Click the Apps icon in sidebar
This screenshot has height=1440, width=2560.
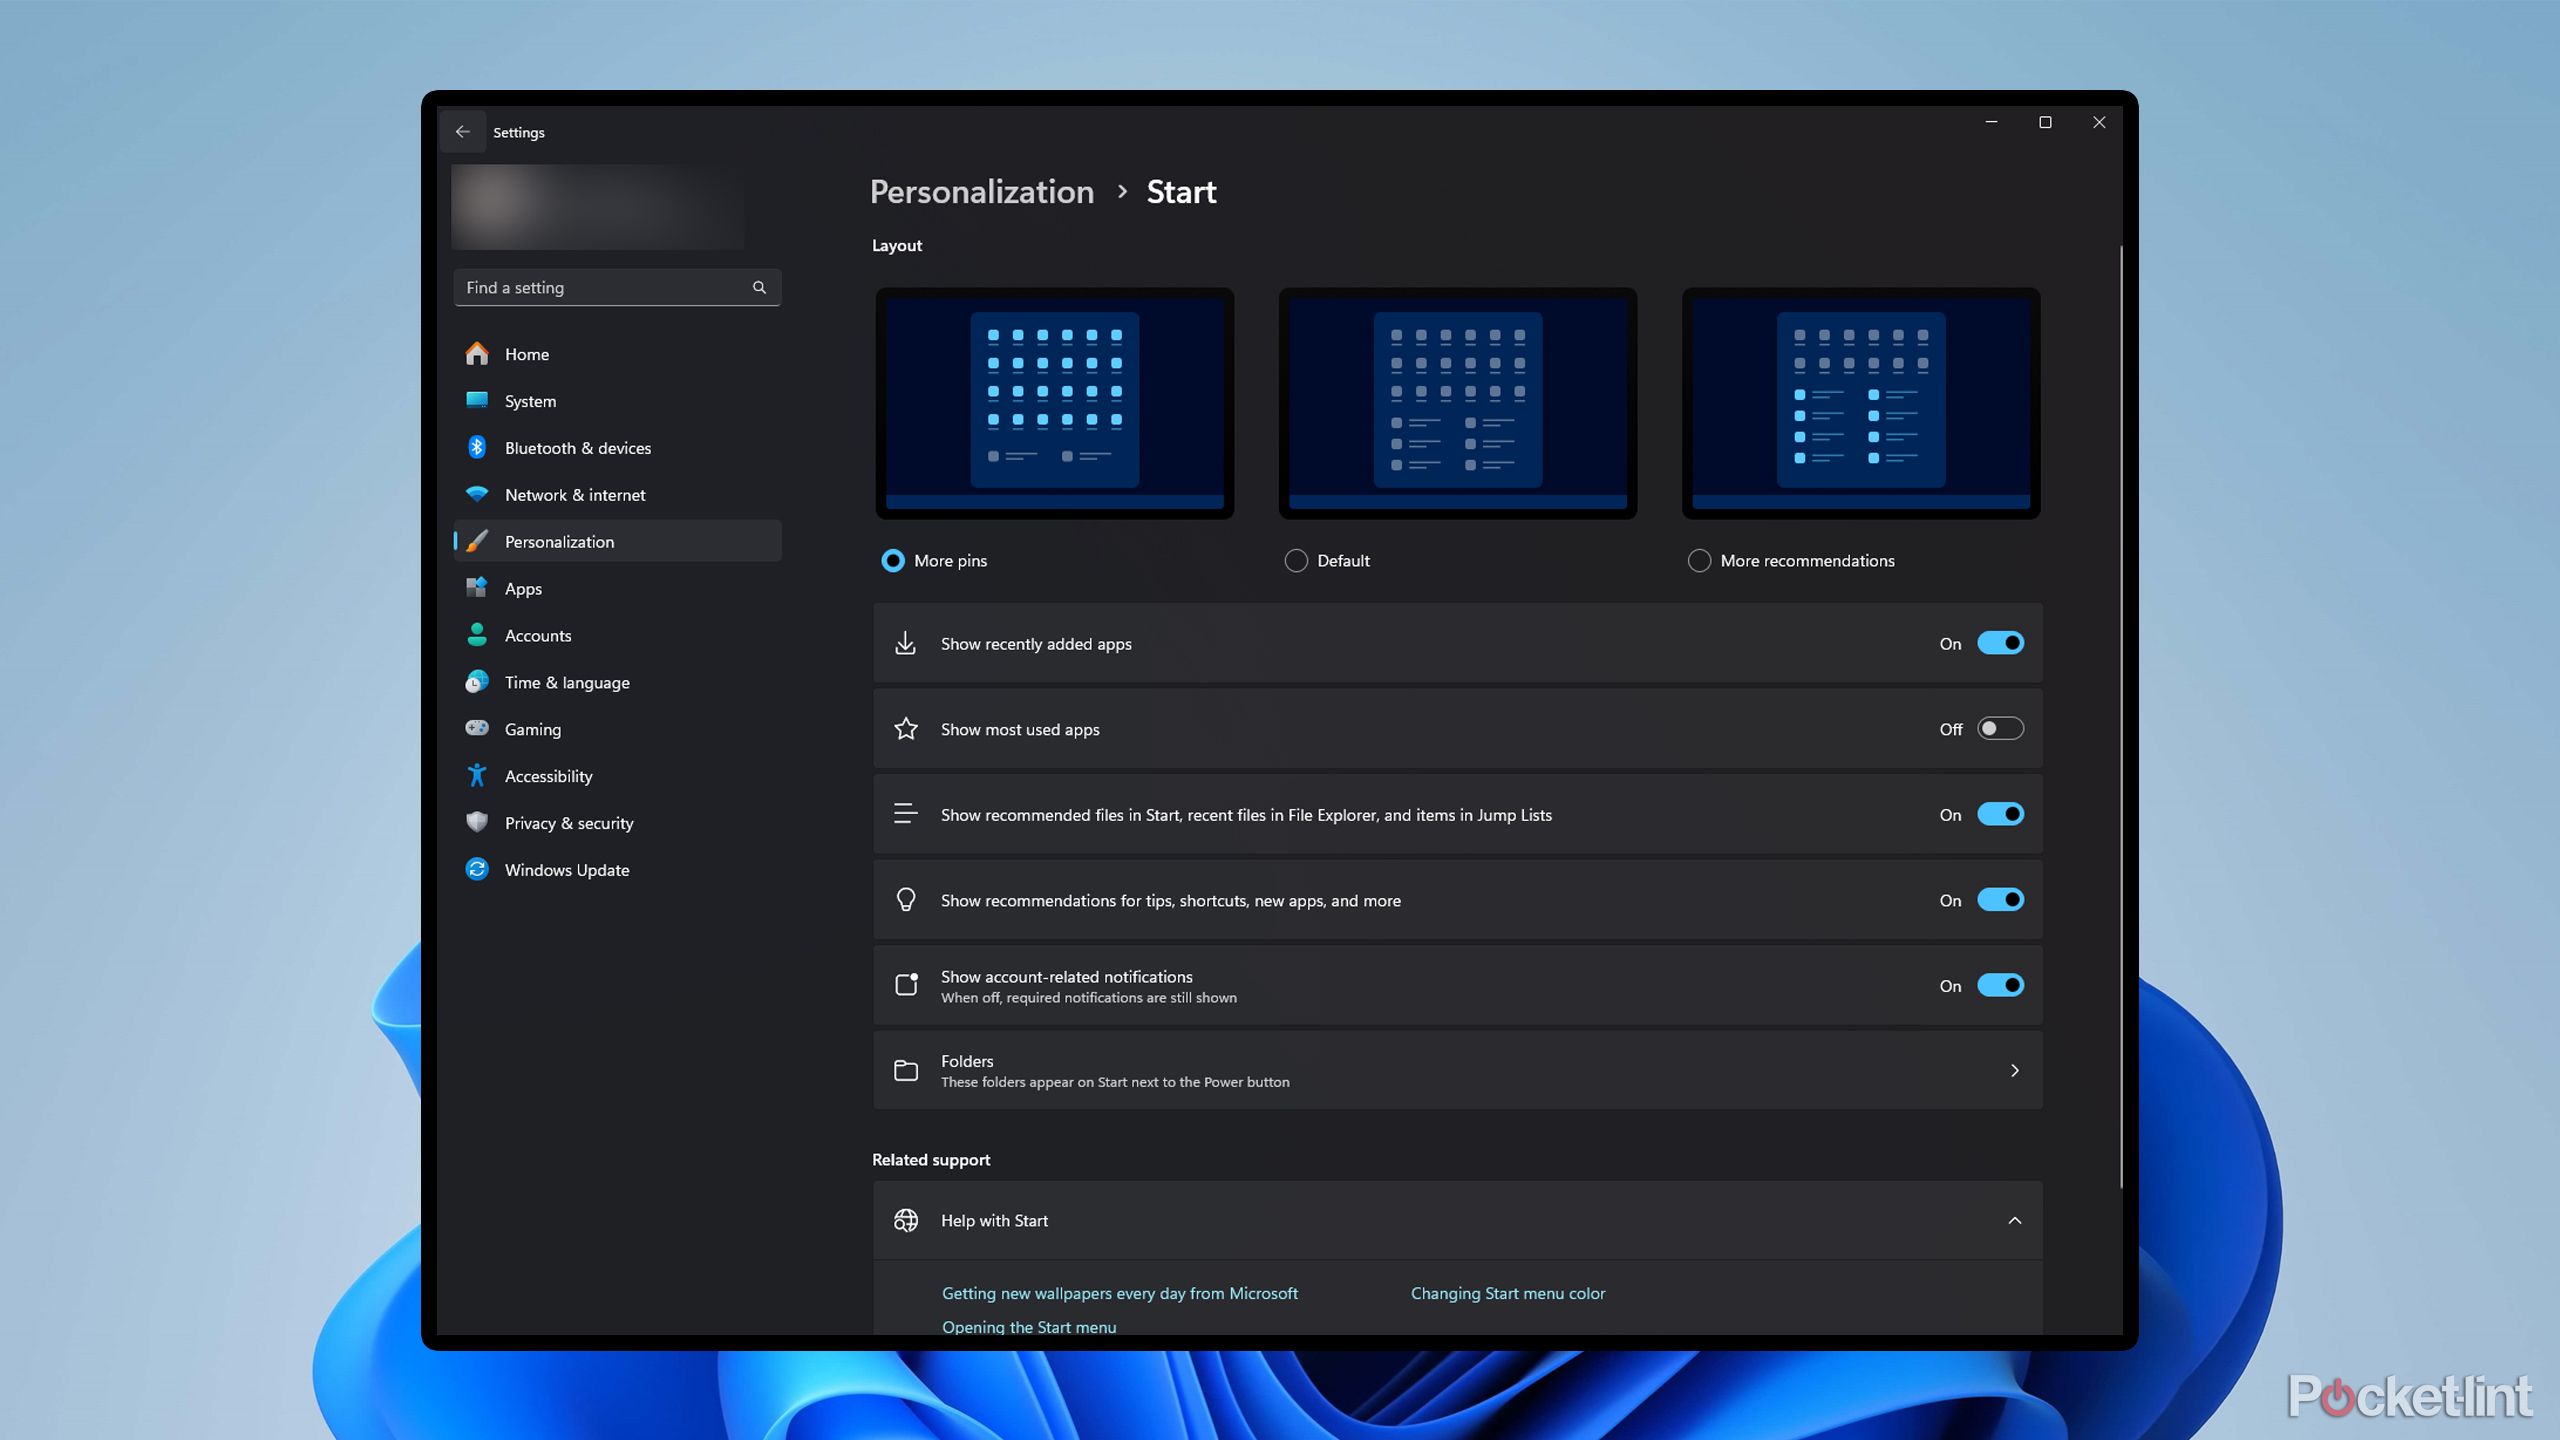(x=477, y=588)
